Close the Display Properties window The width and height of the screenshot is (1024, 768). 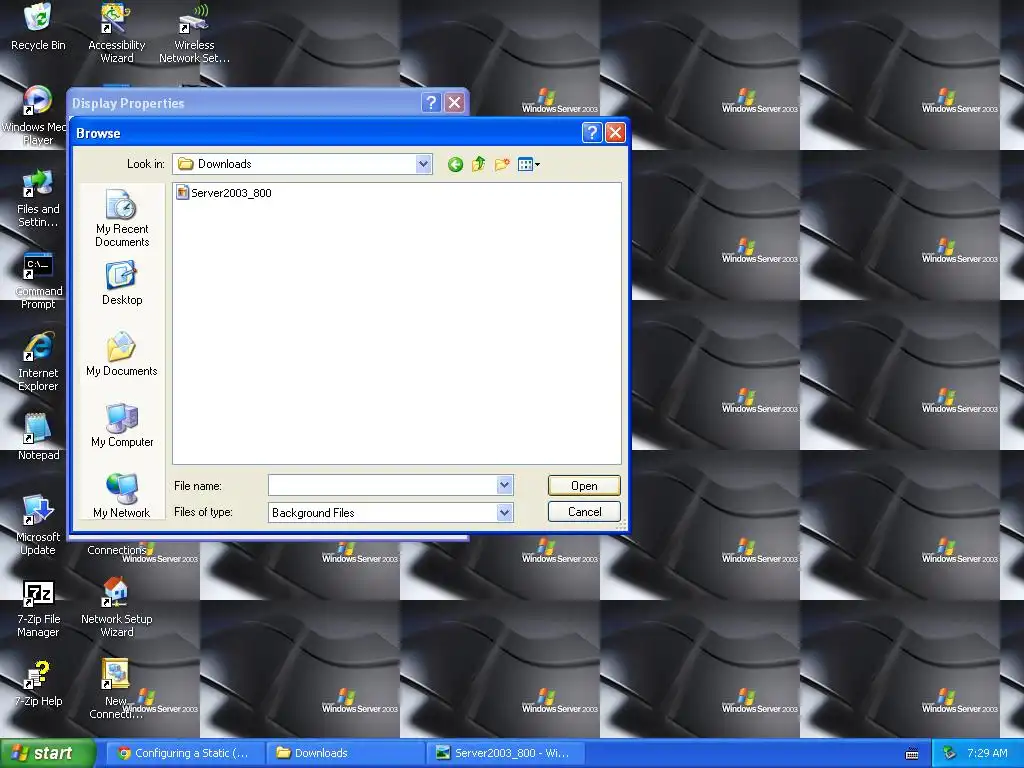(455, 103)
